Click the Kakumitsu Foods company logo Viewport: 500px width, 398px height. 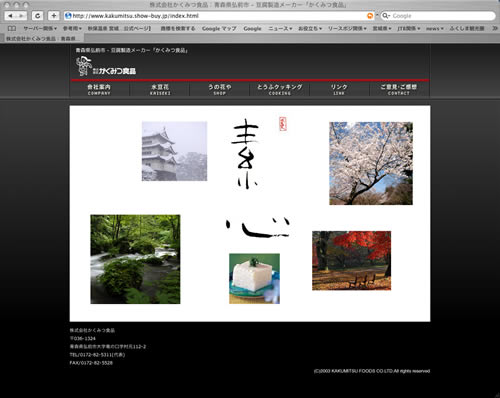click(106, 66)
